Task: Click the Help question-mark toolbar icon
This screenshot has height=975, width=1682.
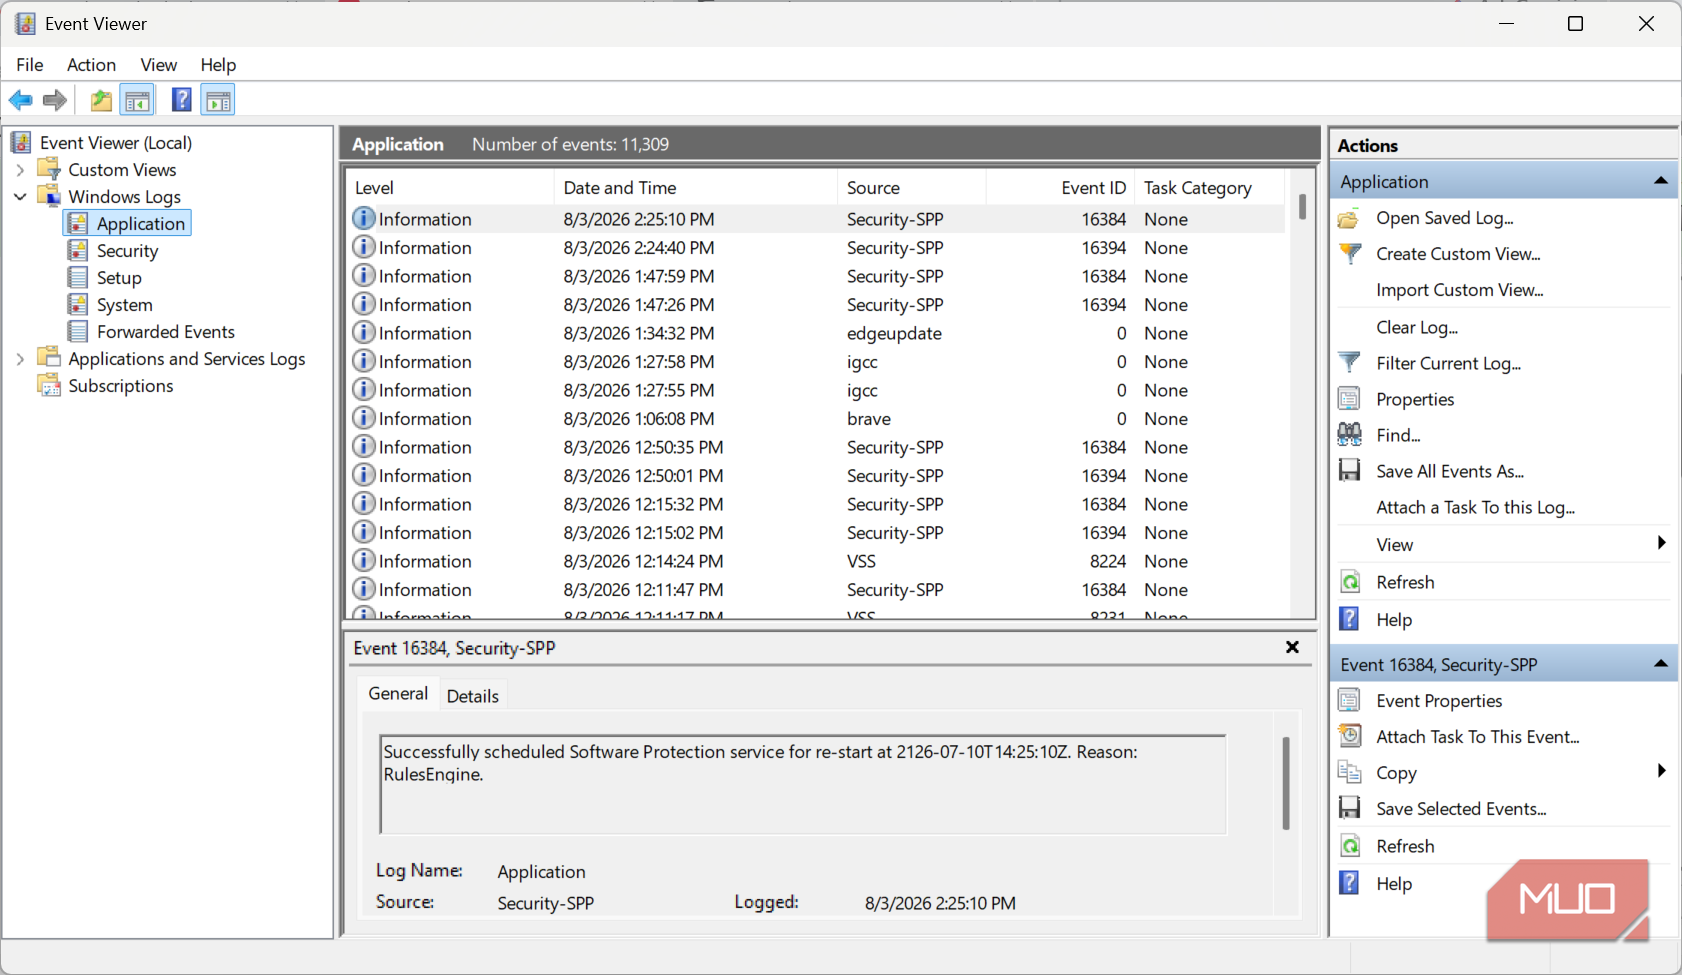Action: click(181, 100)
